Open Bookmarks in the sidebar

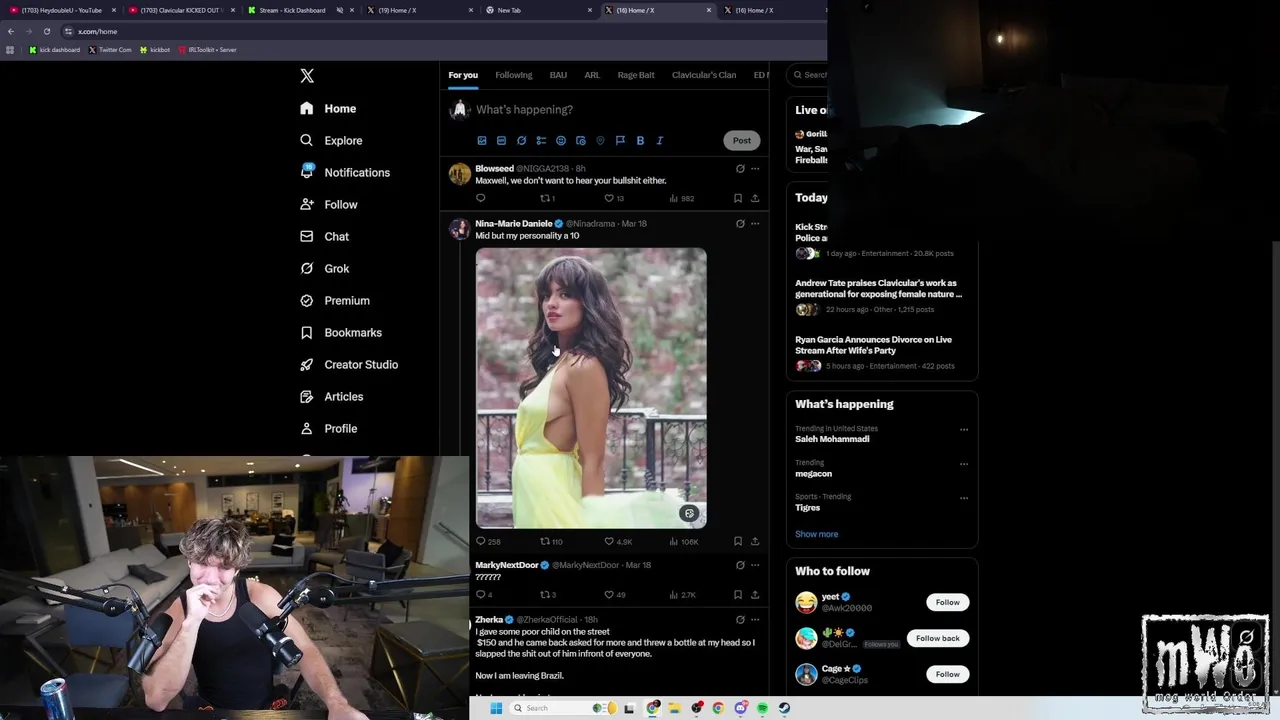tap(341, 333)
